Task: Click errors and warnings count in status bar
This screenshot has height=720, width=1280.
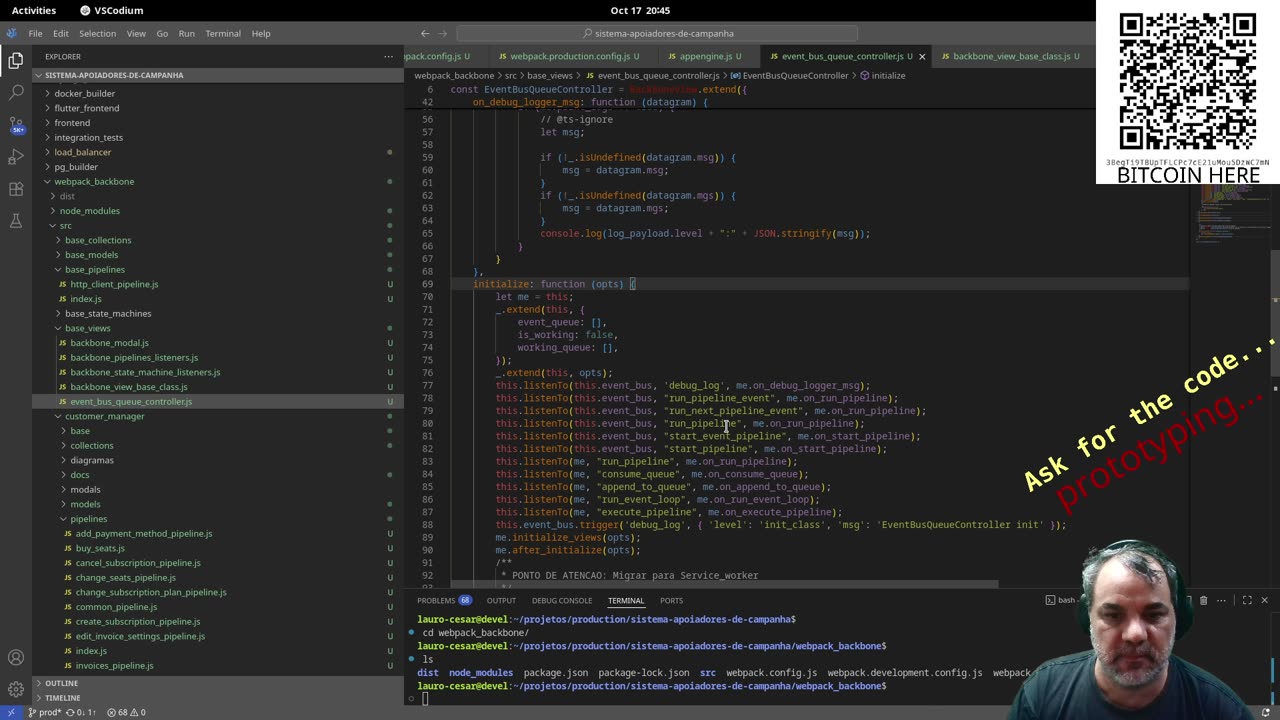Action: [x=126, y=712]
